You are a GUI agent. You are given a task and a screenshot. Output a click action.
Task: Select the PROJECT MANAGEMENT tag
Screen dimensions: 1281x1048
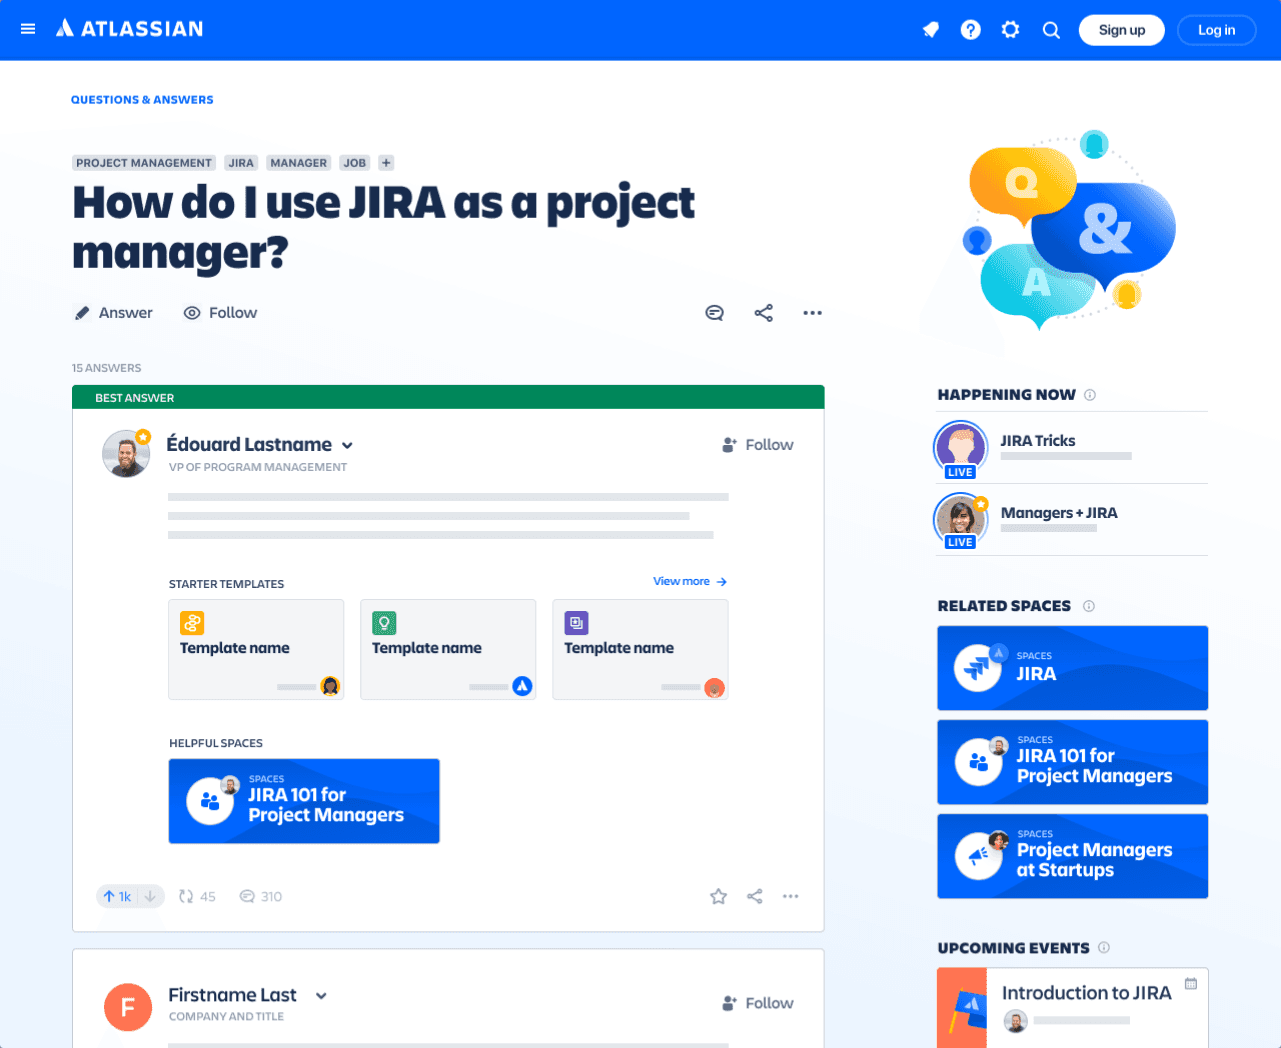pos(144,163)
